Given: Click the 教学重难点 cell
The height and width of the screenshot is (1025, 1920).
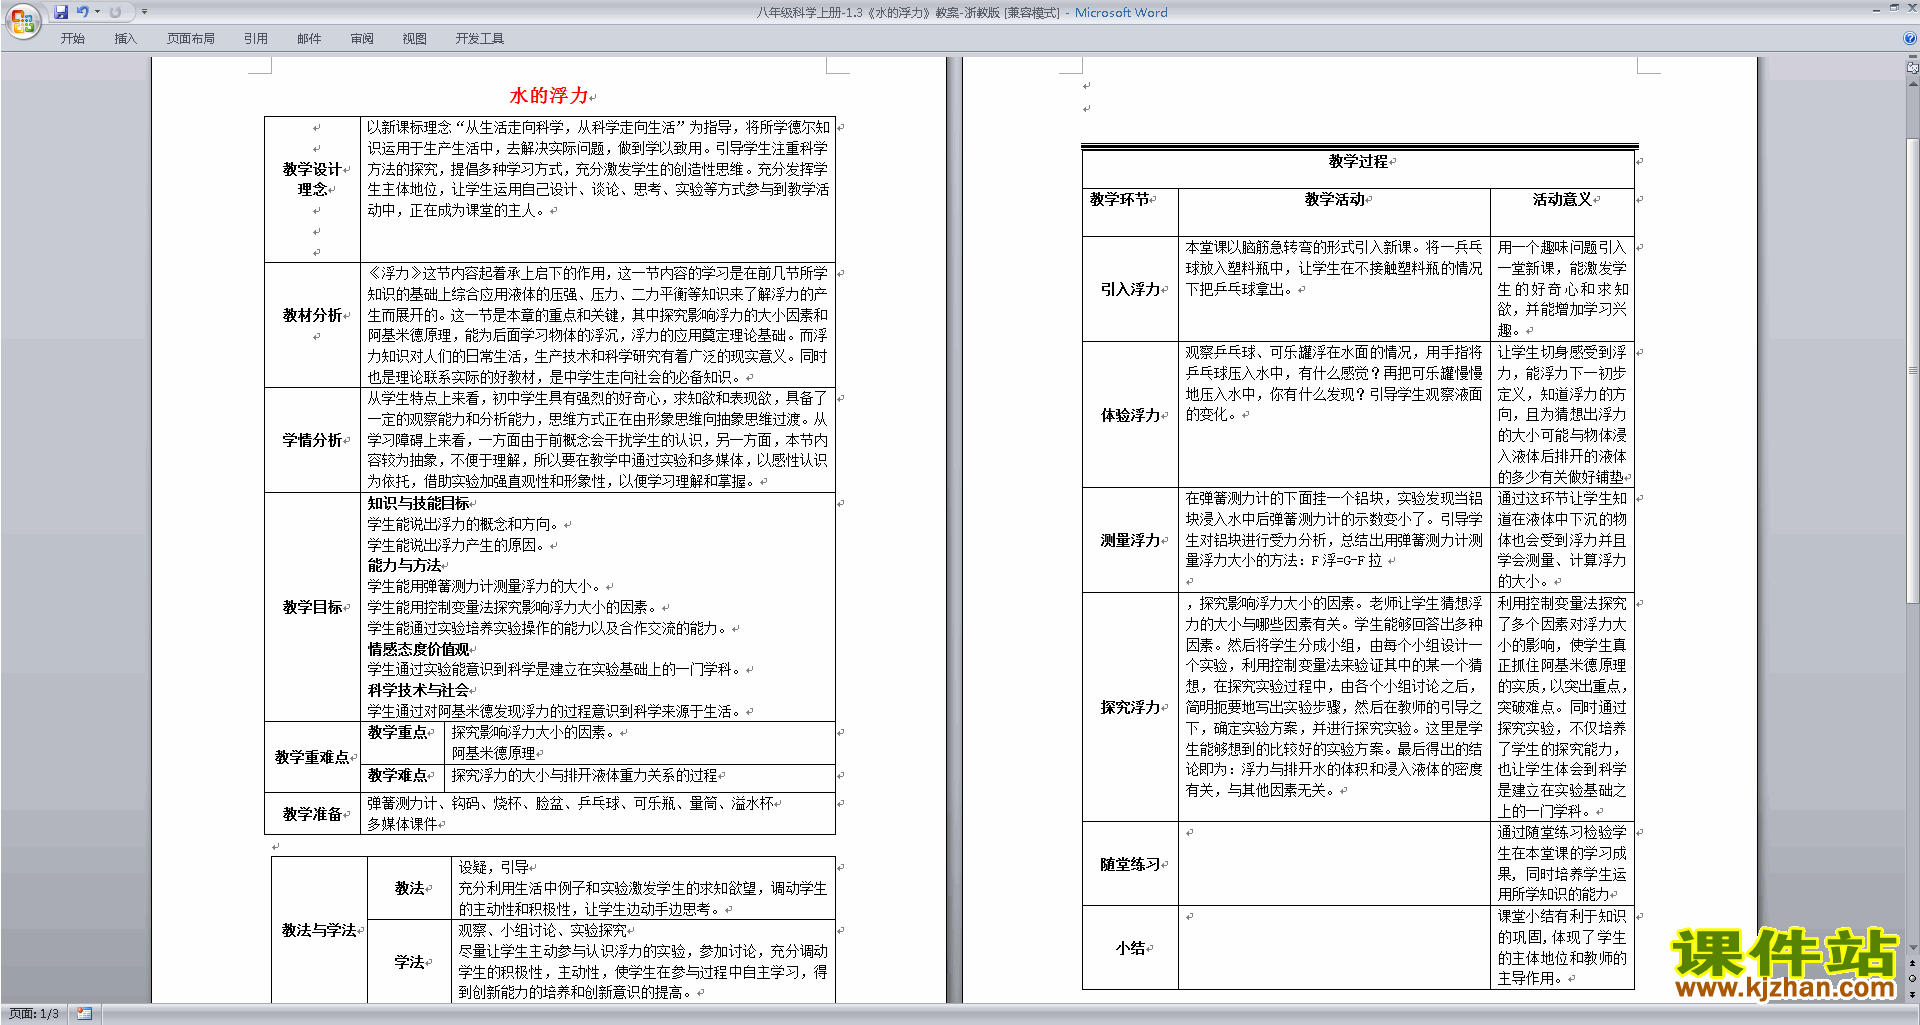Looking at the screenshot, I should point(312,757).
